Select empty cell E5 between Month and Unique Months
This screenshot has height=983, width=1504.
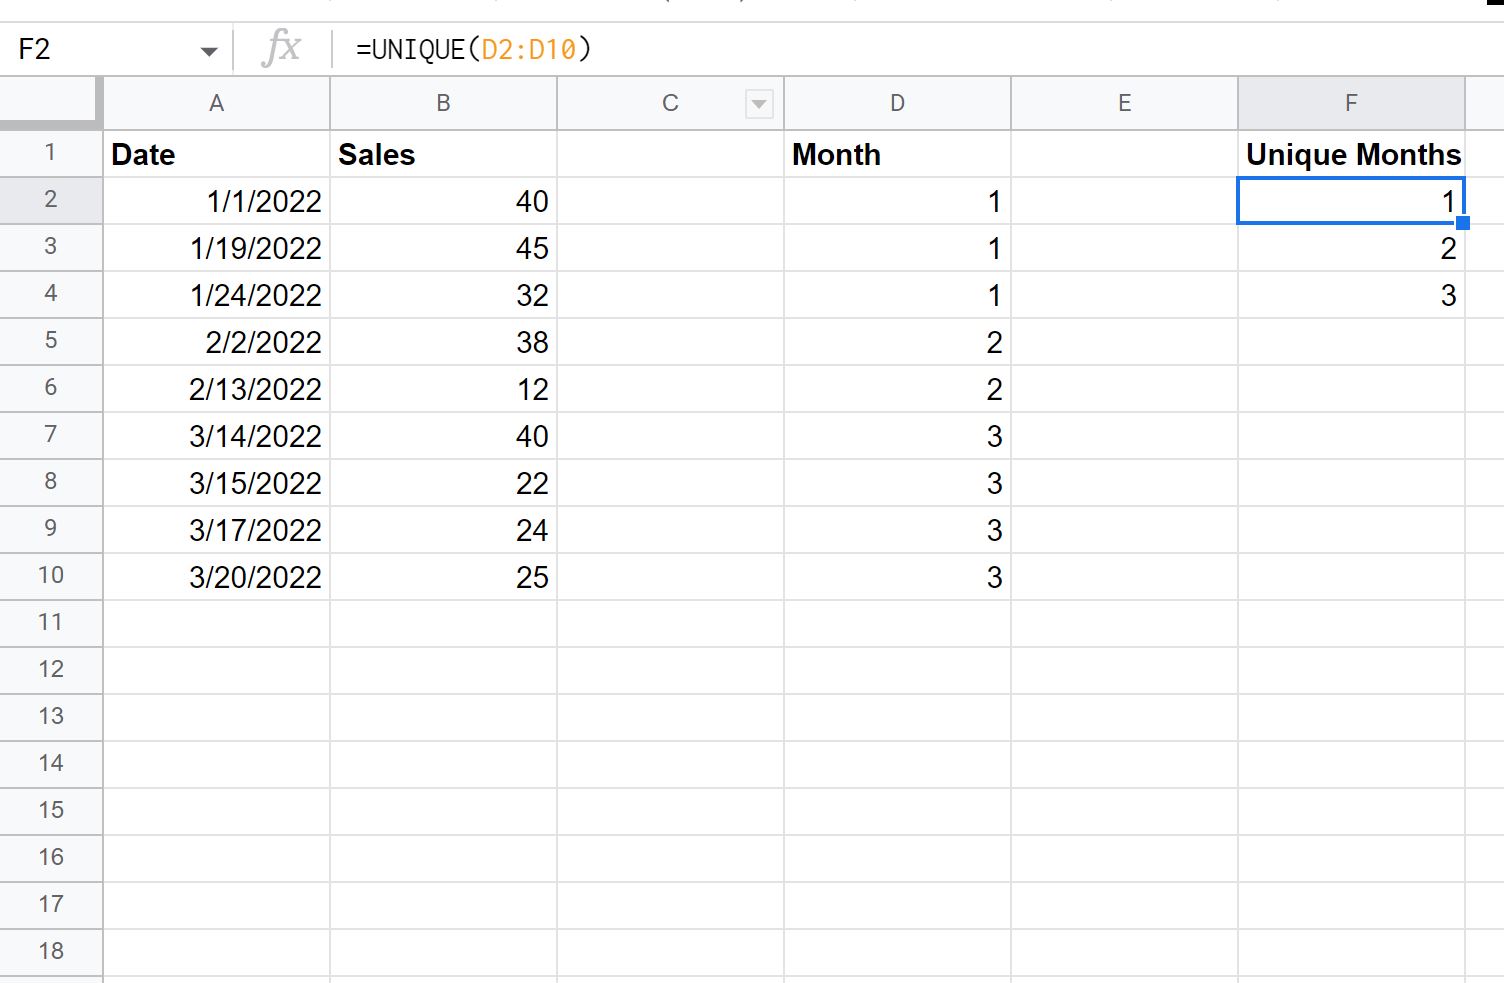[x=1124, y=341]
